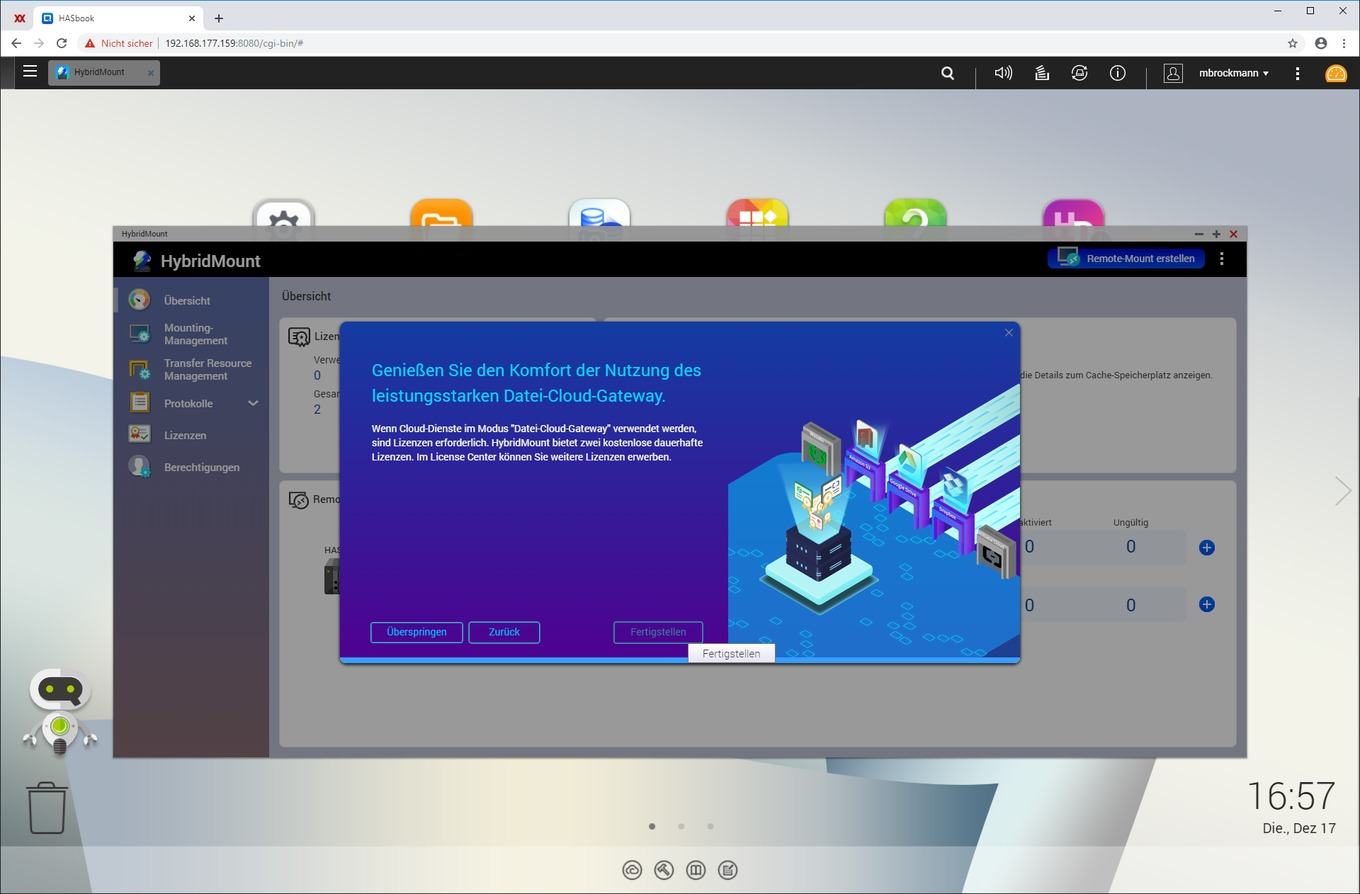Screen dimensions: 1360x894
Task: Close the Datei-Cloud-Gateway wizard dialog
Action: tap(1009, 333)
